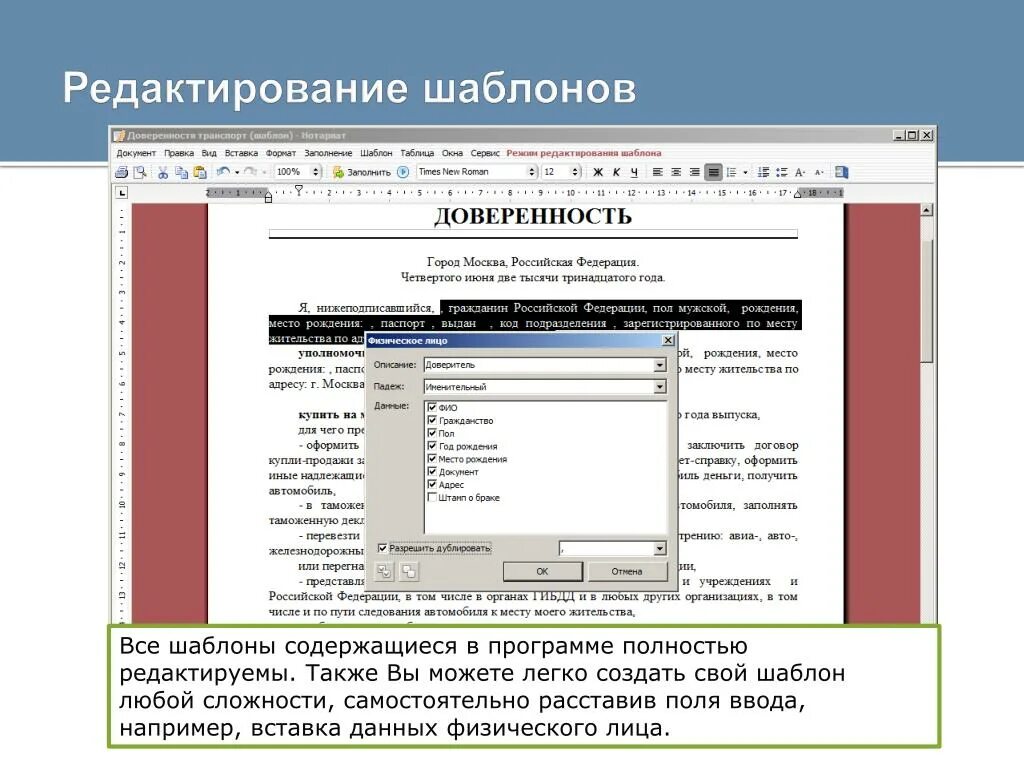Image resolution: width=1024 pixels, height=768 pixels.
Task: Click OK in Физическое лицо dialog
Action: 542,571
